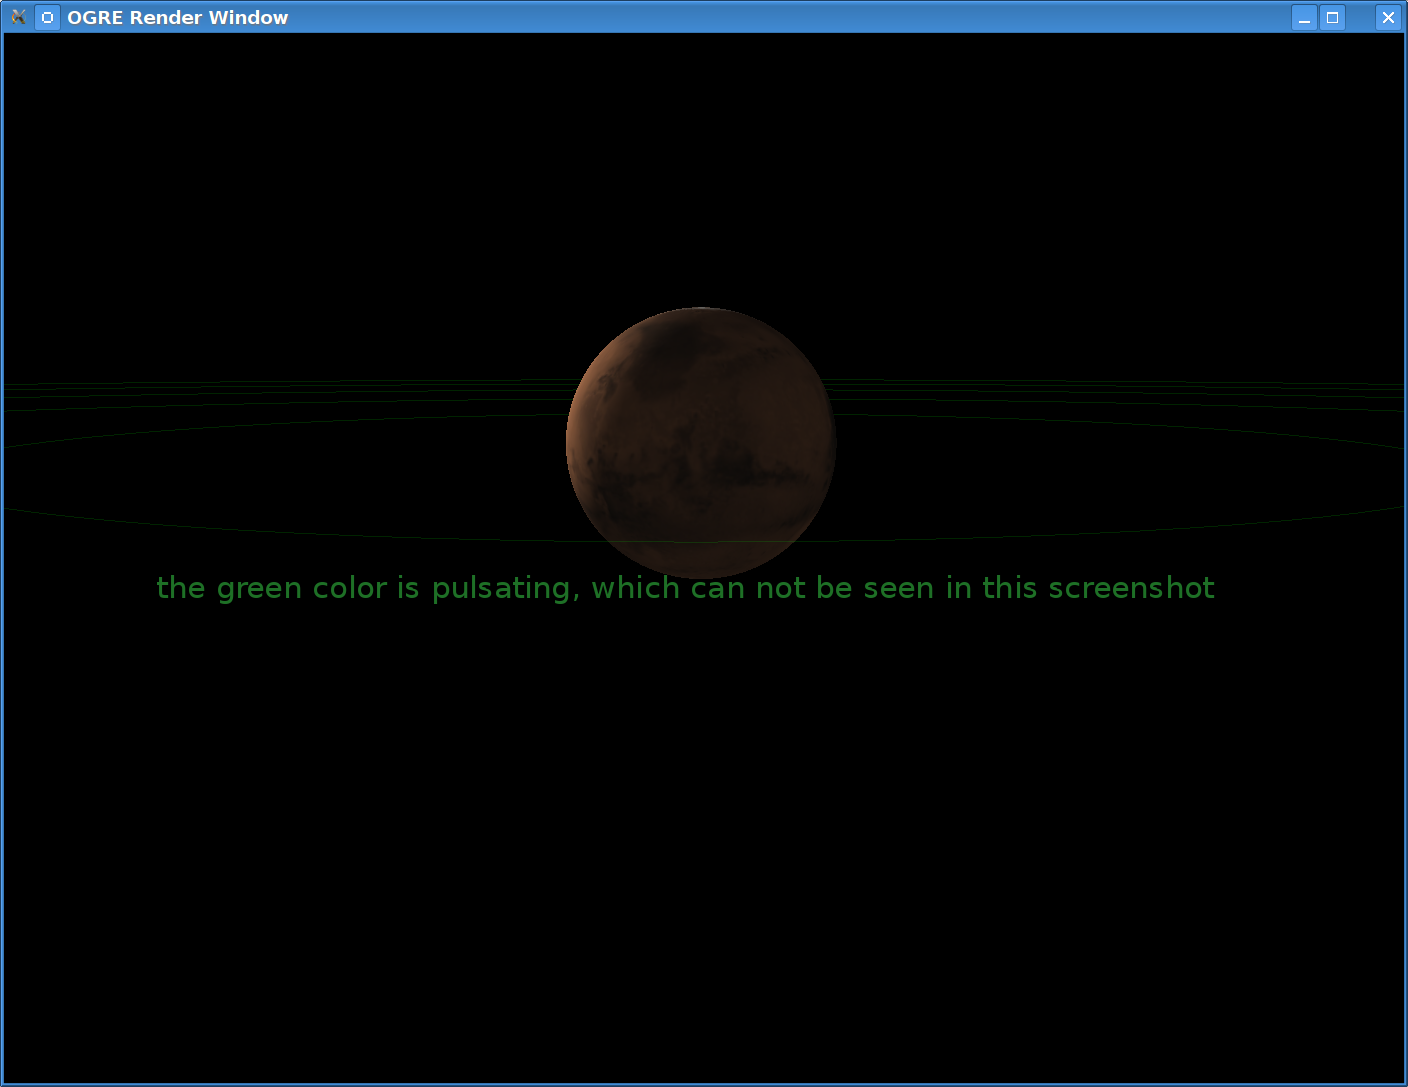Minimize the OGRE Render Window
This screenshot has height=1087, width=1408.
pos(1304,17)
